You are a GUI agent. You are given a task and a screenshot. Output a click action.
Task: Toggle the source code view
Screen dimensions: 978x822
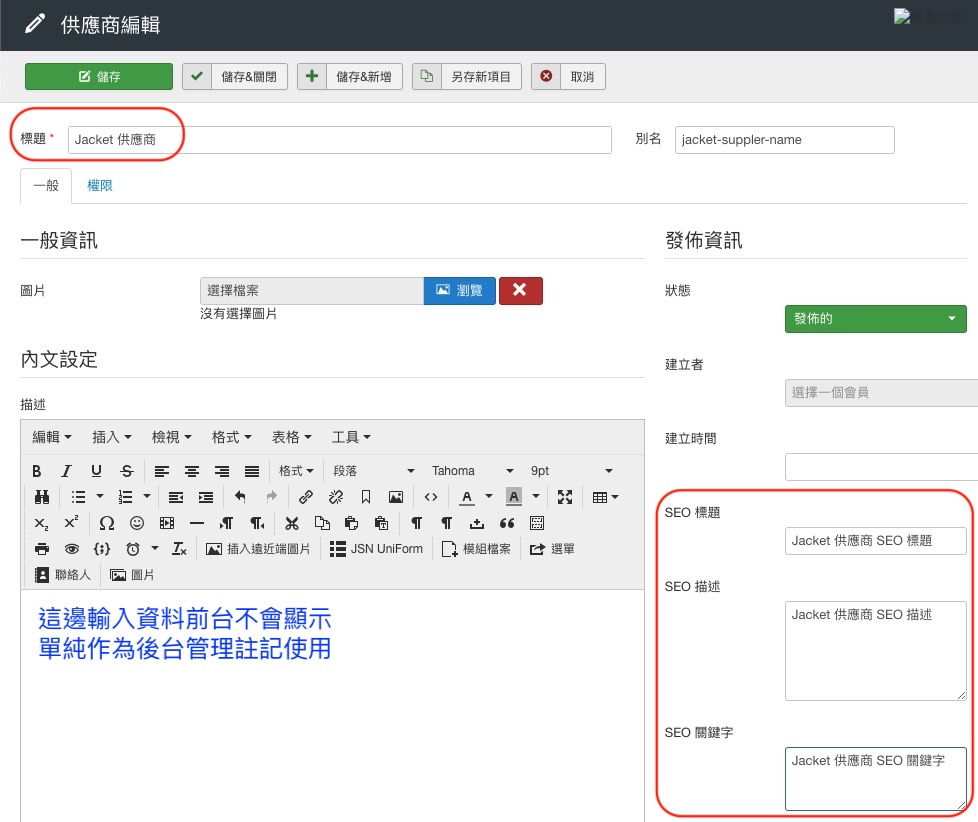pos(431,497)
